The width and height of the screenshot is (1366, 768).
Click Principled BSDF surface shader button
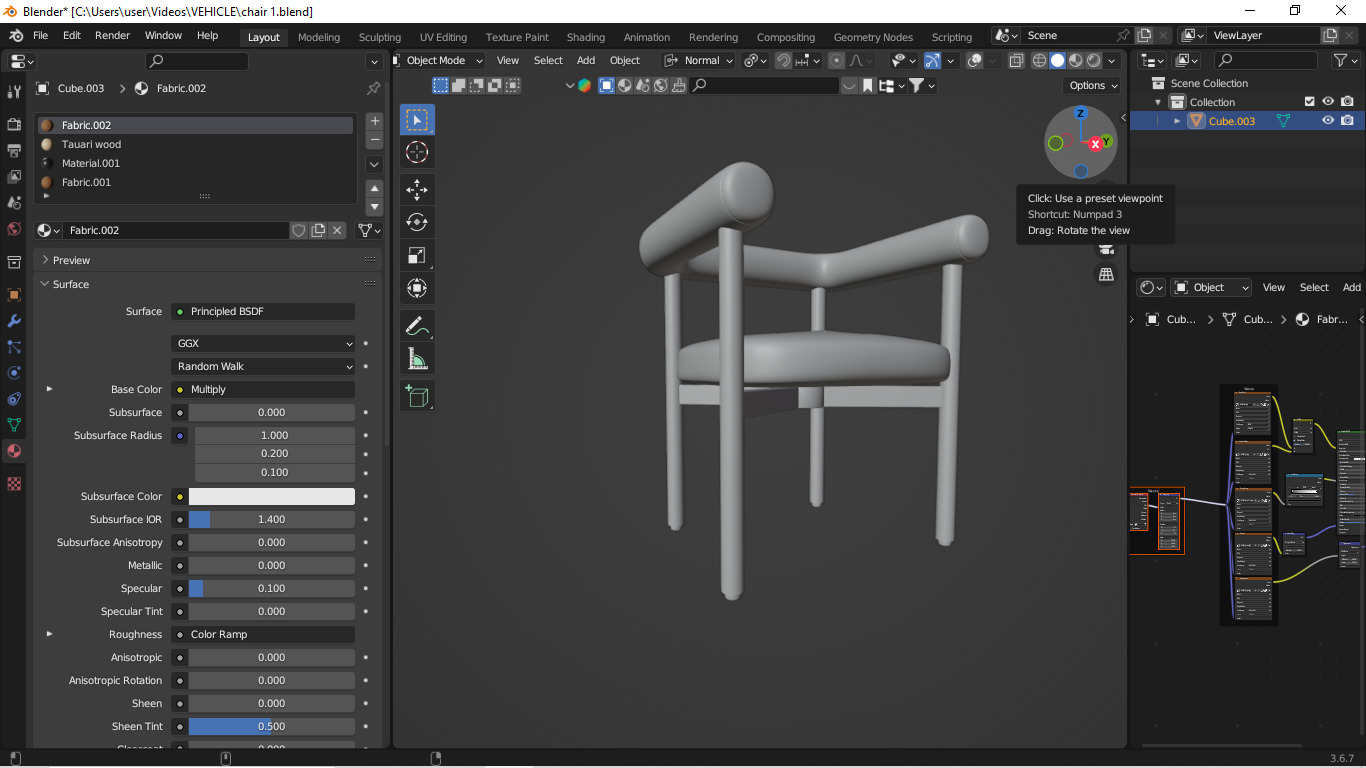coord(263,311)
